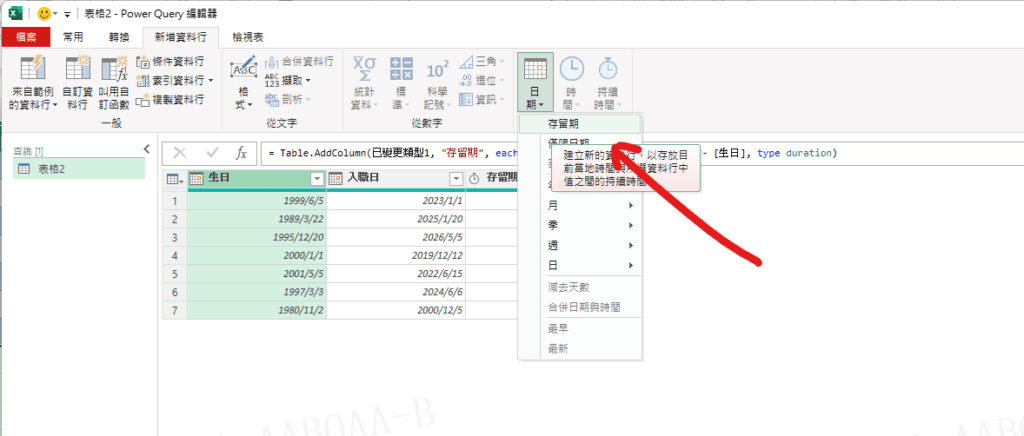Expand the 索引資料行 dropdown arrow

pos(210,80)
